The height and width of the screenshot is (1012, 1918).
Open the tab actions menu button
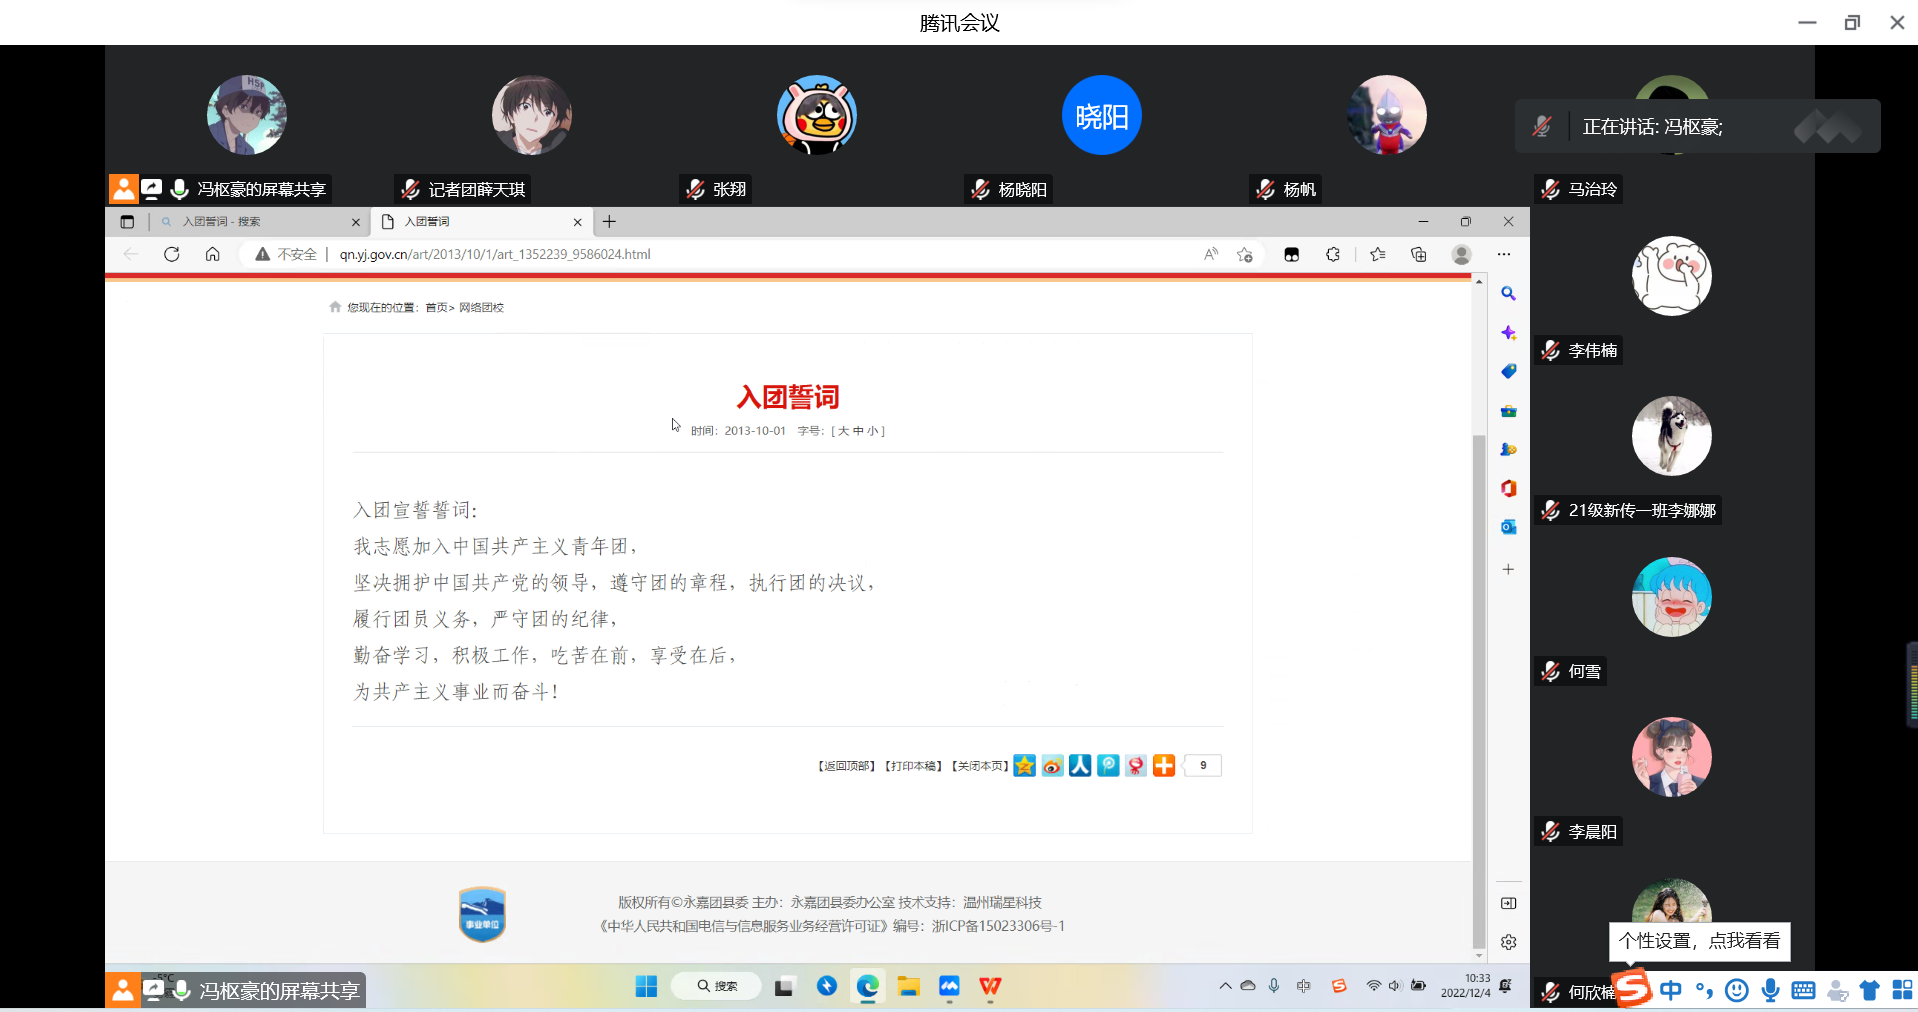tap(127, 222)
